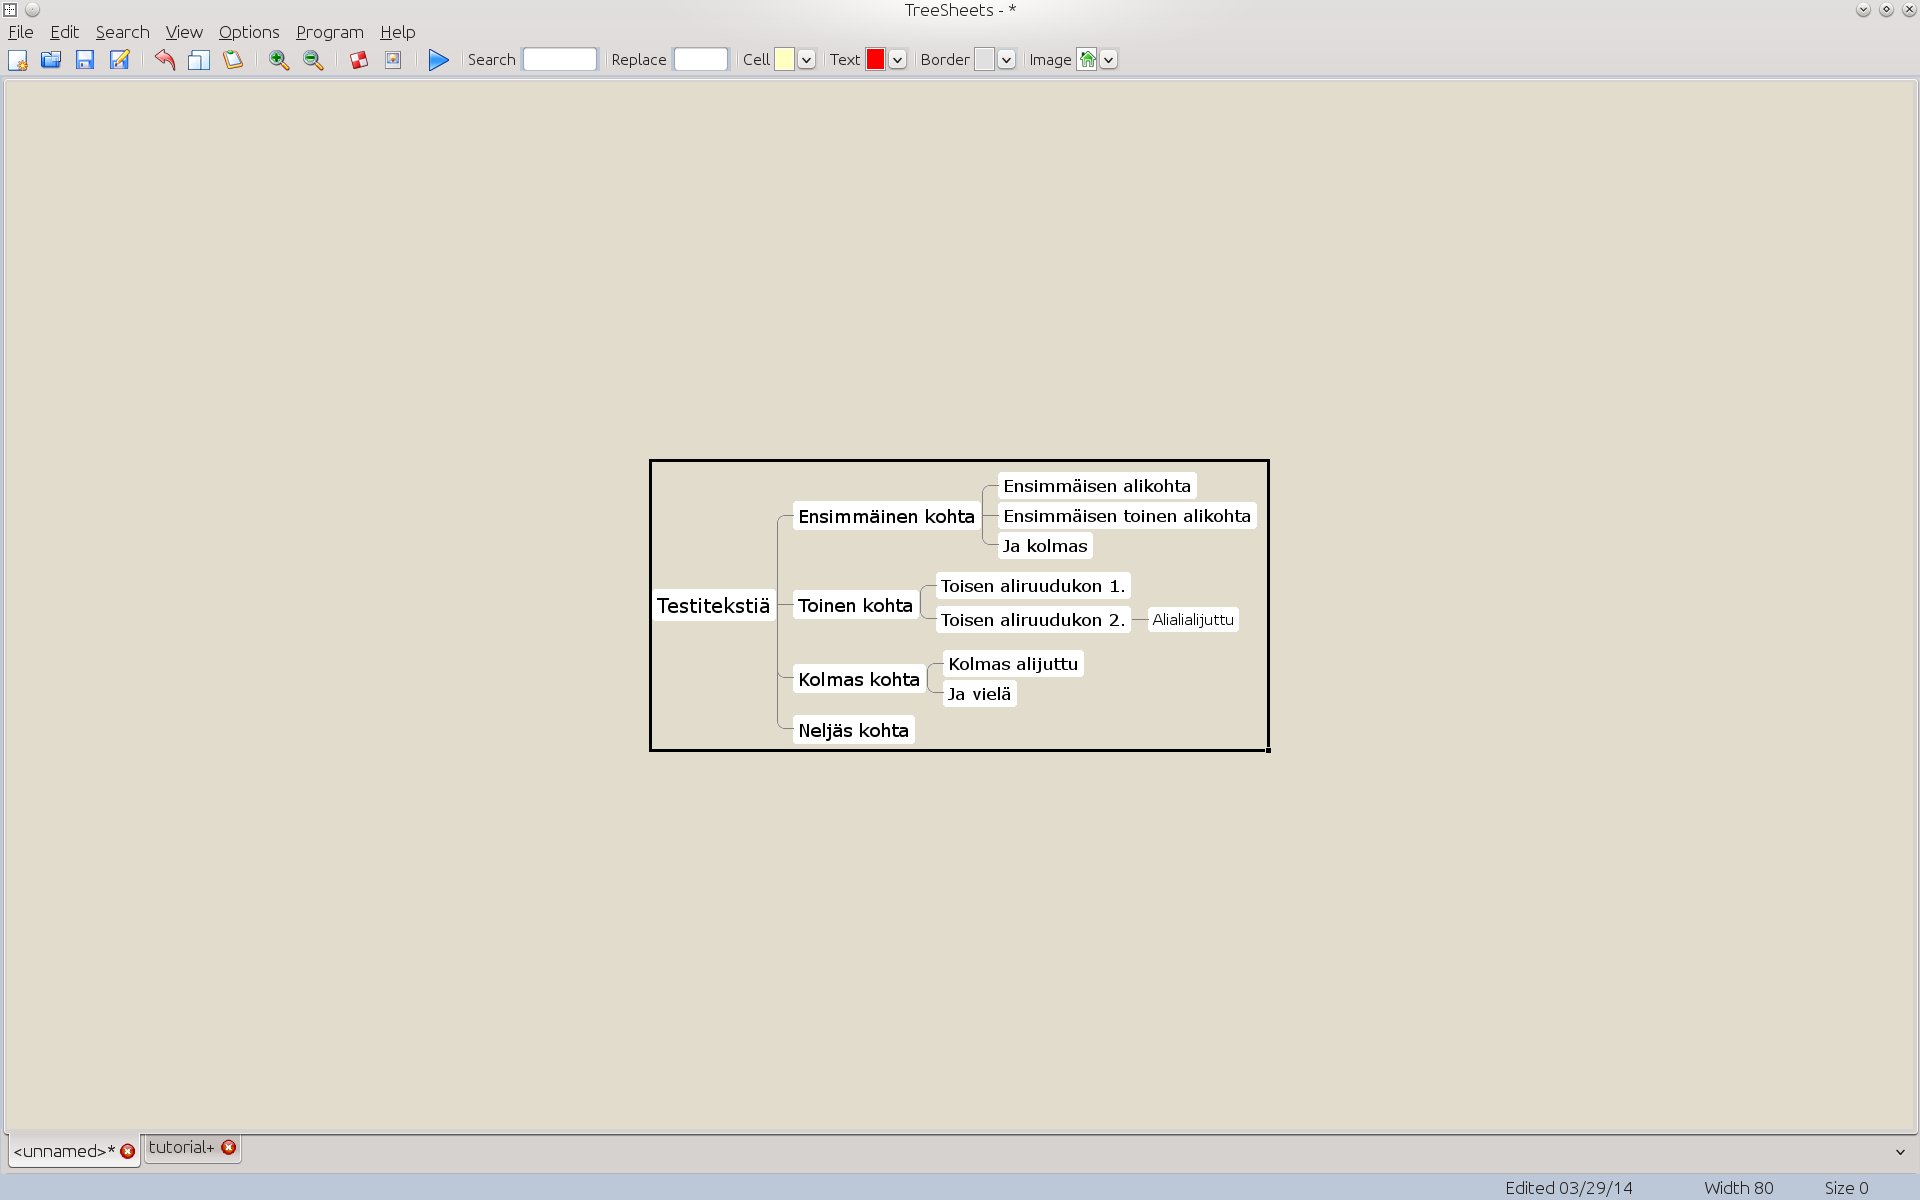Undo with the red arrow icon
Image resolution: width=1920 pixels, height=1200 pixels.
pyautogui.click(x=165, y=60)
